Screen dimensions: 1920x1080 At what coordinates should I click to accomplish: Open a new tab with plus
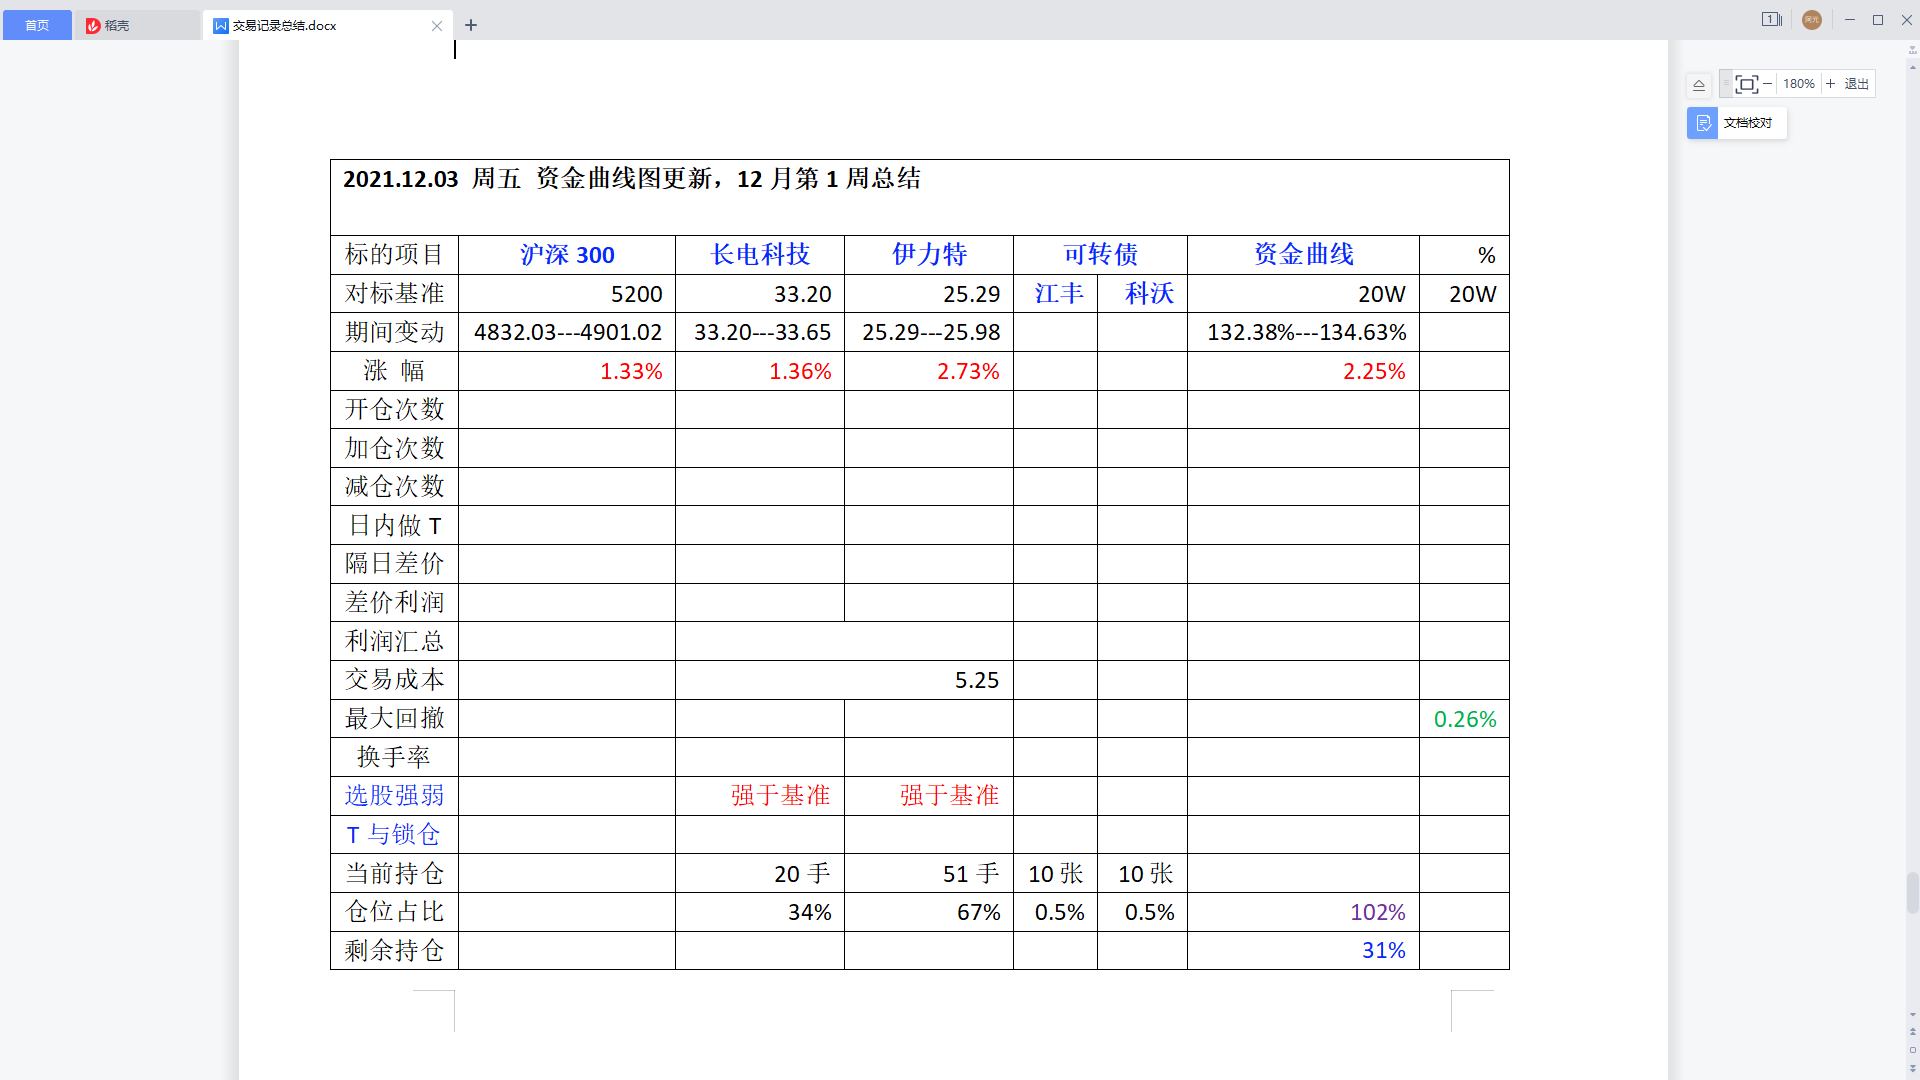(471, 25)
